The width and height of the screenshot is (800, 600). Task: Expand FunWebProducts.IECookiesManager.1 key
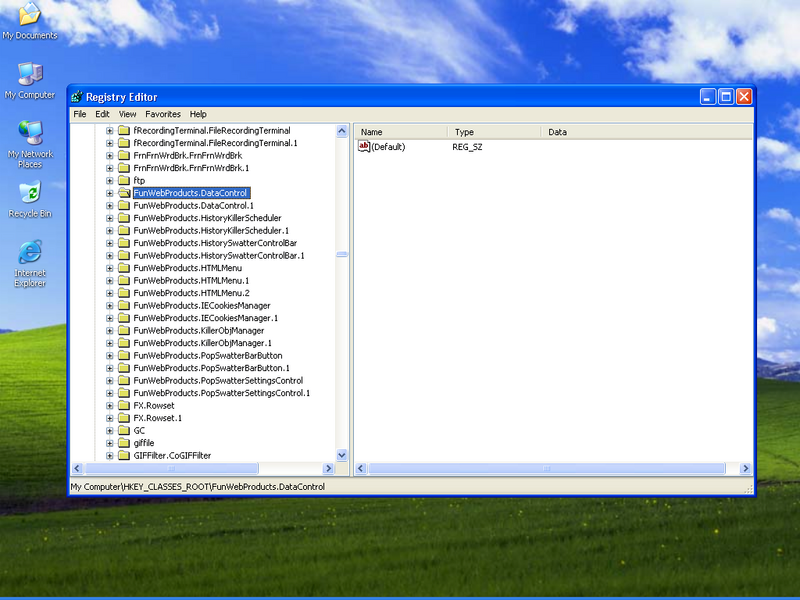pos(110,318)
